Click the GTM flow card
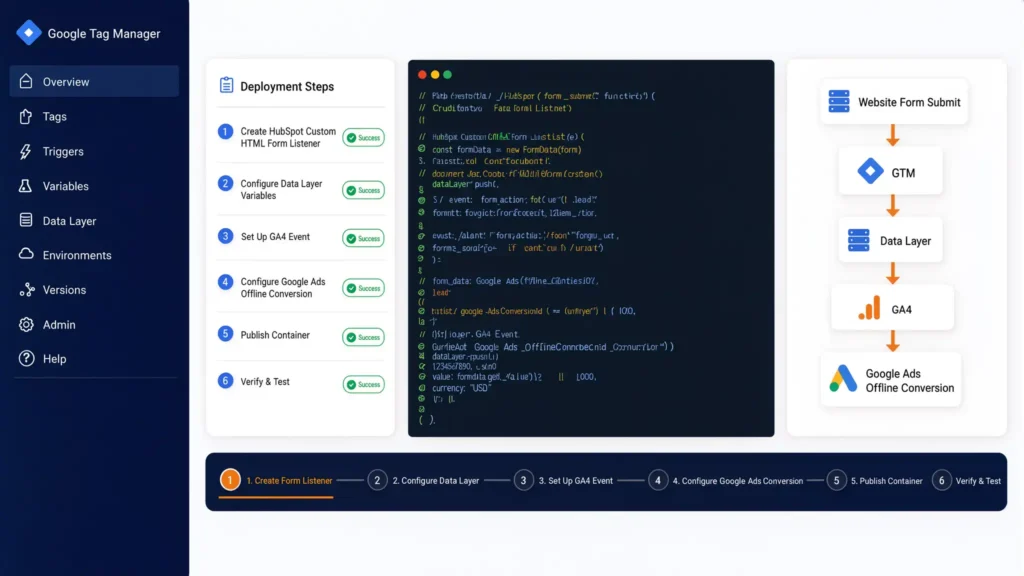This screenshot has width=1024, height=576. (890, 172)
